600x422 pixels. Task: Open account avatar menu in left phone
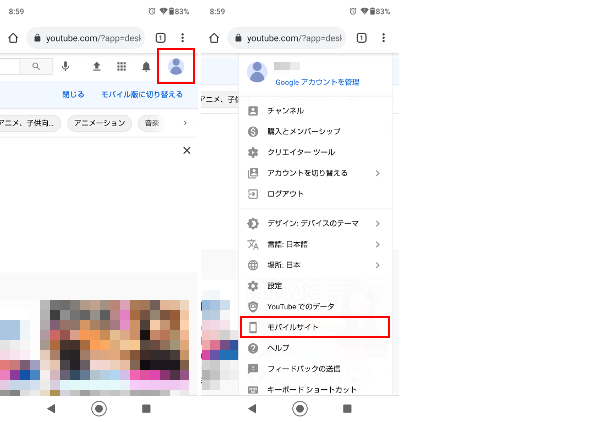tap(176, 67)
